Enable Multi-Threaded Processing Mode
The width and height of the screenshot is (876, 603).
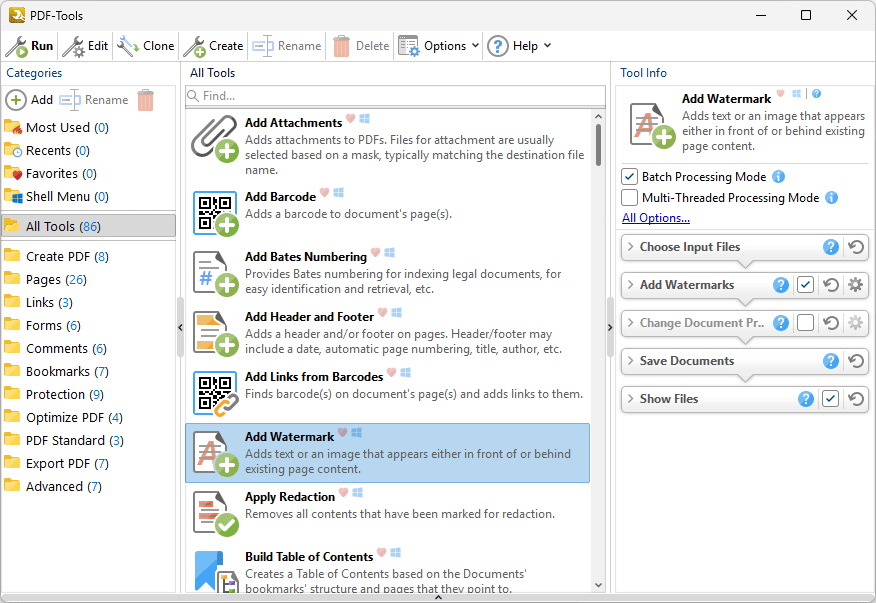[x=630, y=198]
